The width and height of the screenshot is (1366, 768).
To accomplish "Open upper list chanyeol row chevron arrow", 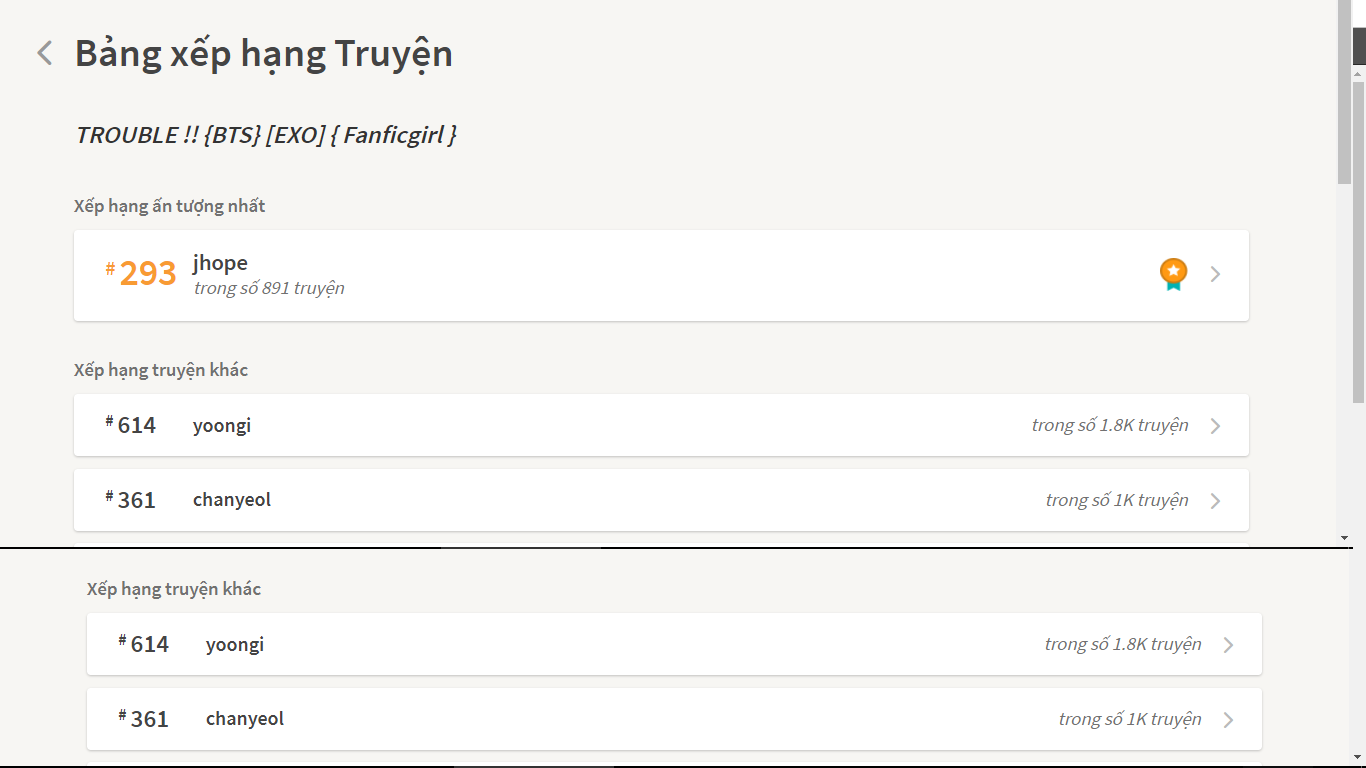I will pyautogui.click(x=1215, y=501).
